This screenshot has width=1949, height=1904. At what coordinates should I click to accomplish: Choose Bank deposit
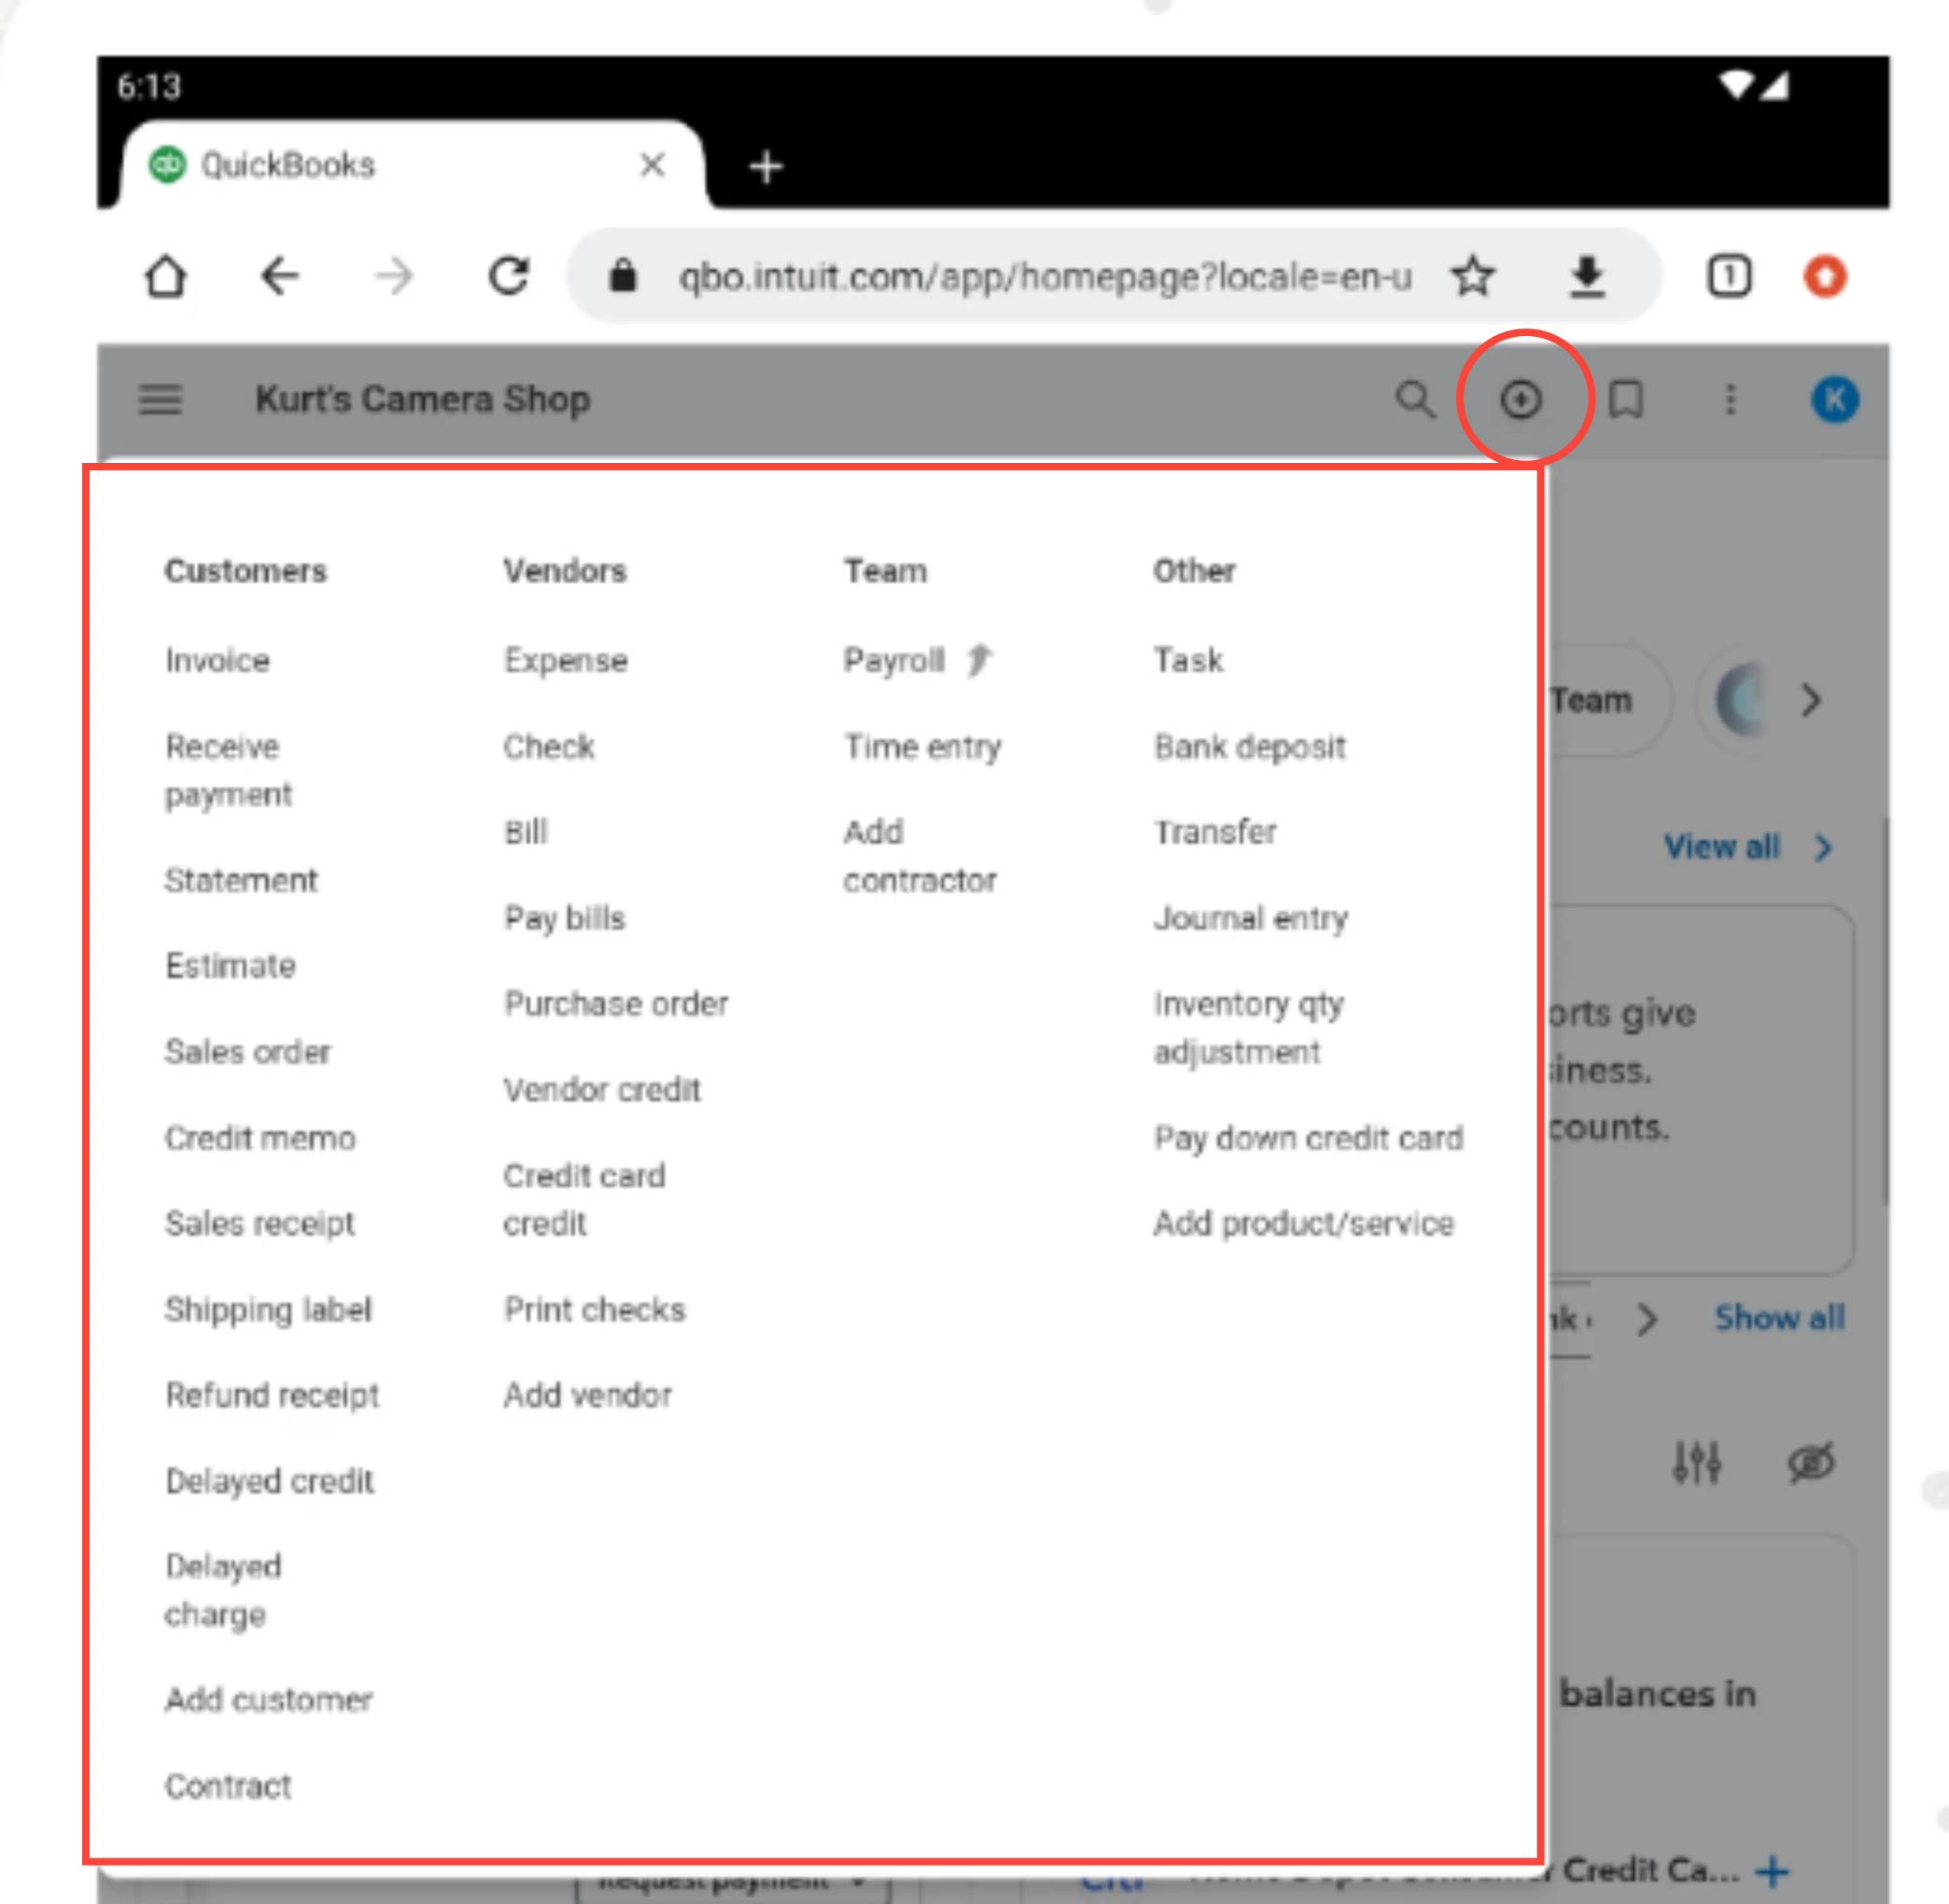[1250, 747]
